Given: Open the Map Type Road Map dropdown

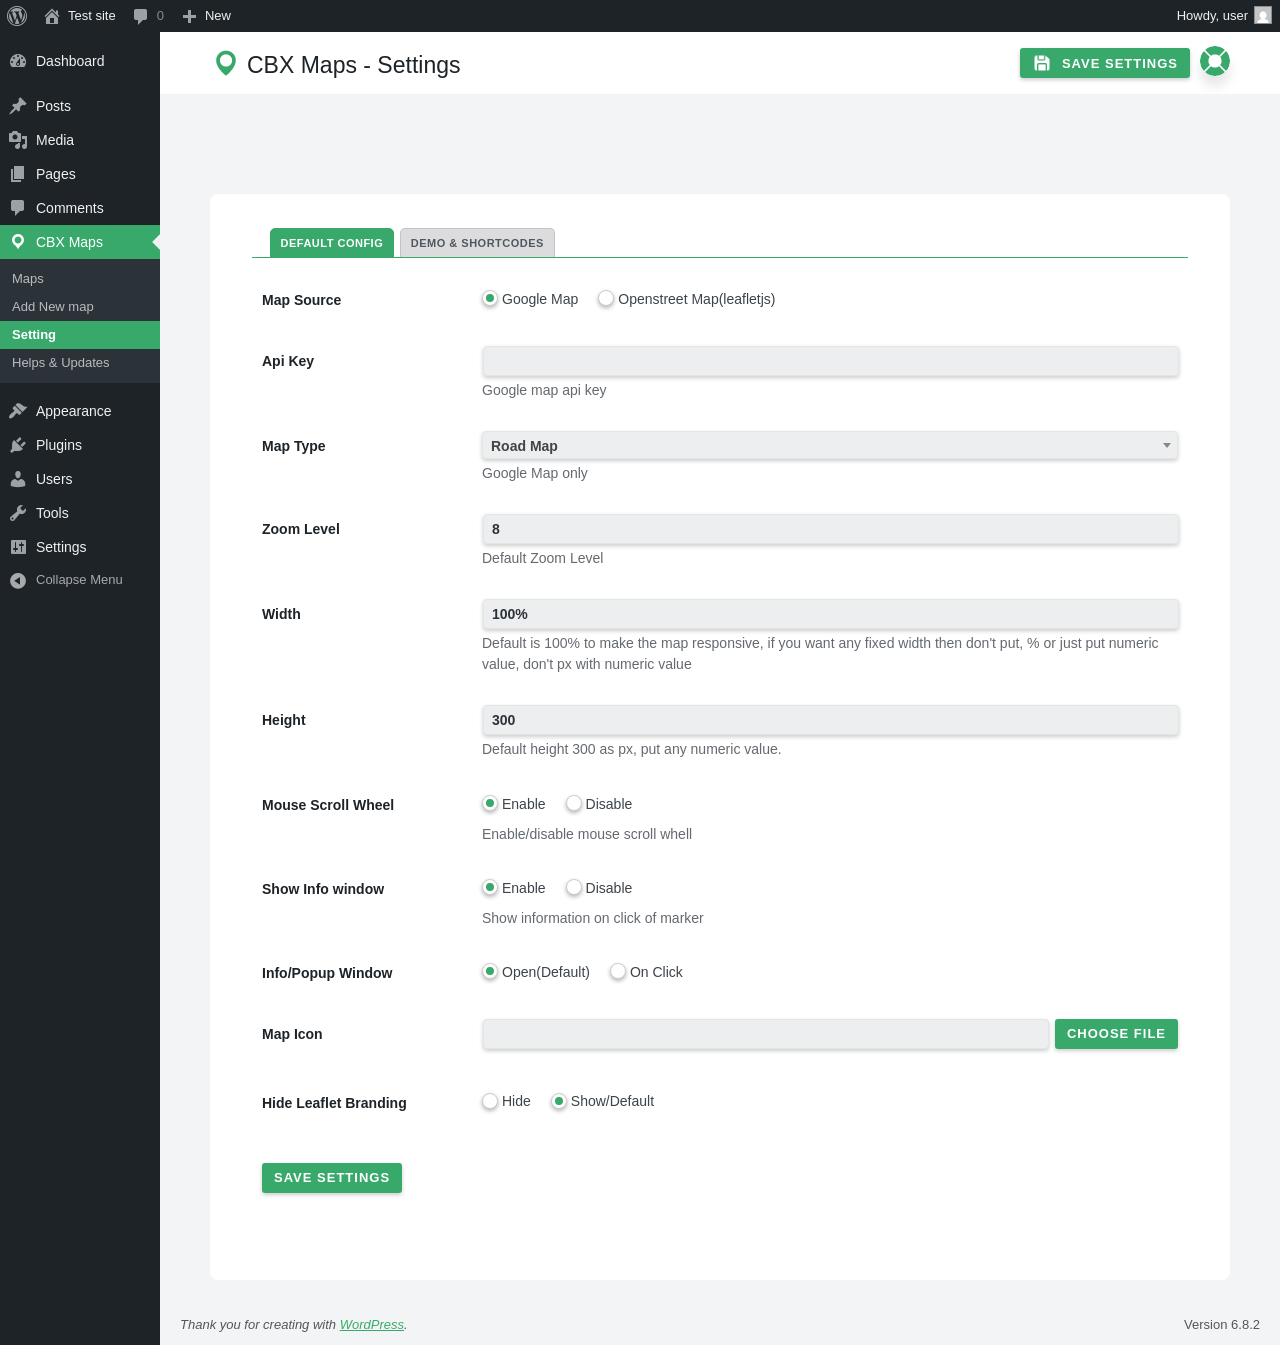Looking at the screenshot, I should tap(830, 446).
